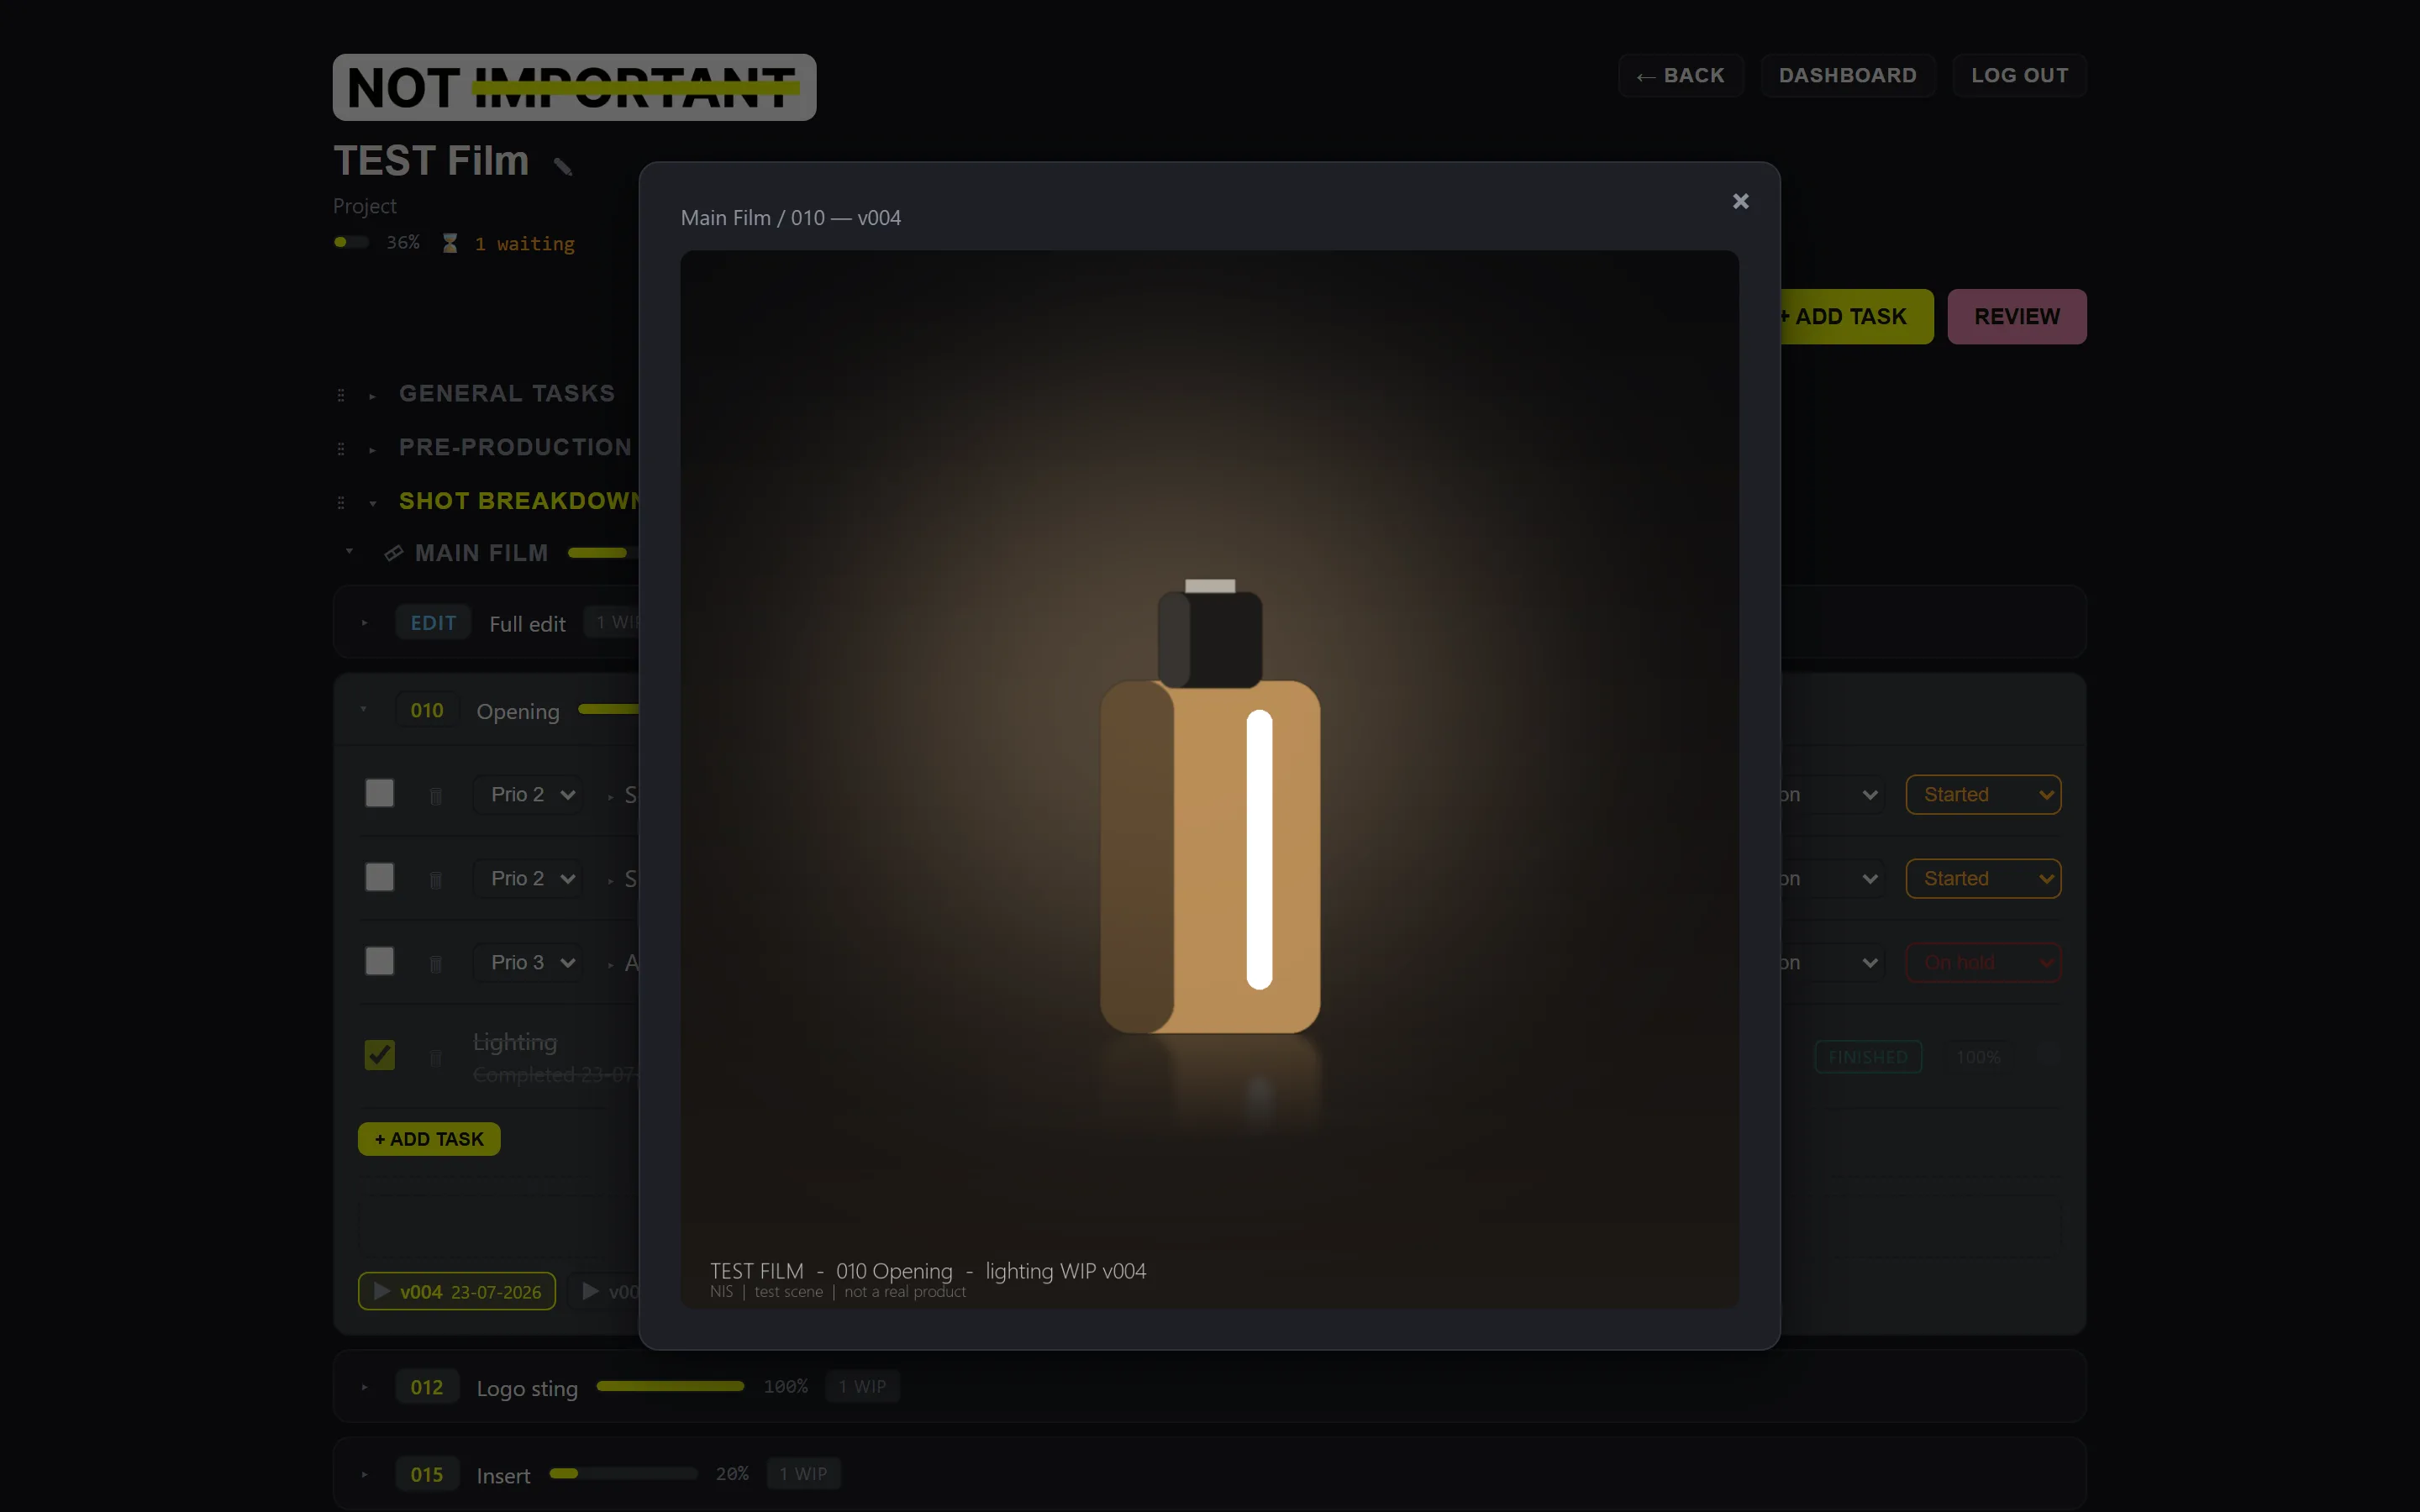This screenshot has height=1512, width=2420.
Task: Click the FINISHED status badge
Action: click(x=1868, y=1057)
